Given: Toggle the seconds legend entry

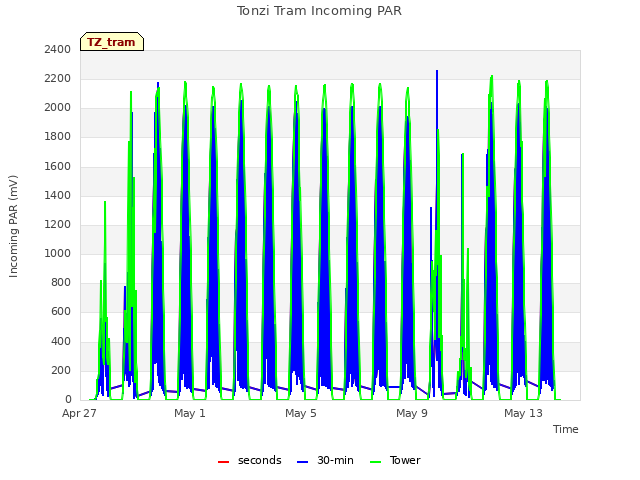Looking at the screenshot, I should [249, 460].
